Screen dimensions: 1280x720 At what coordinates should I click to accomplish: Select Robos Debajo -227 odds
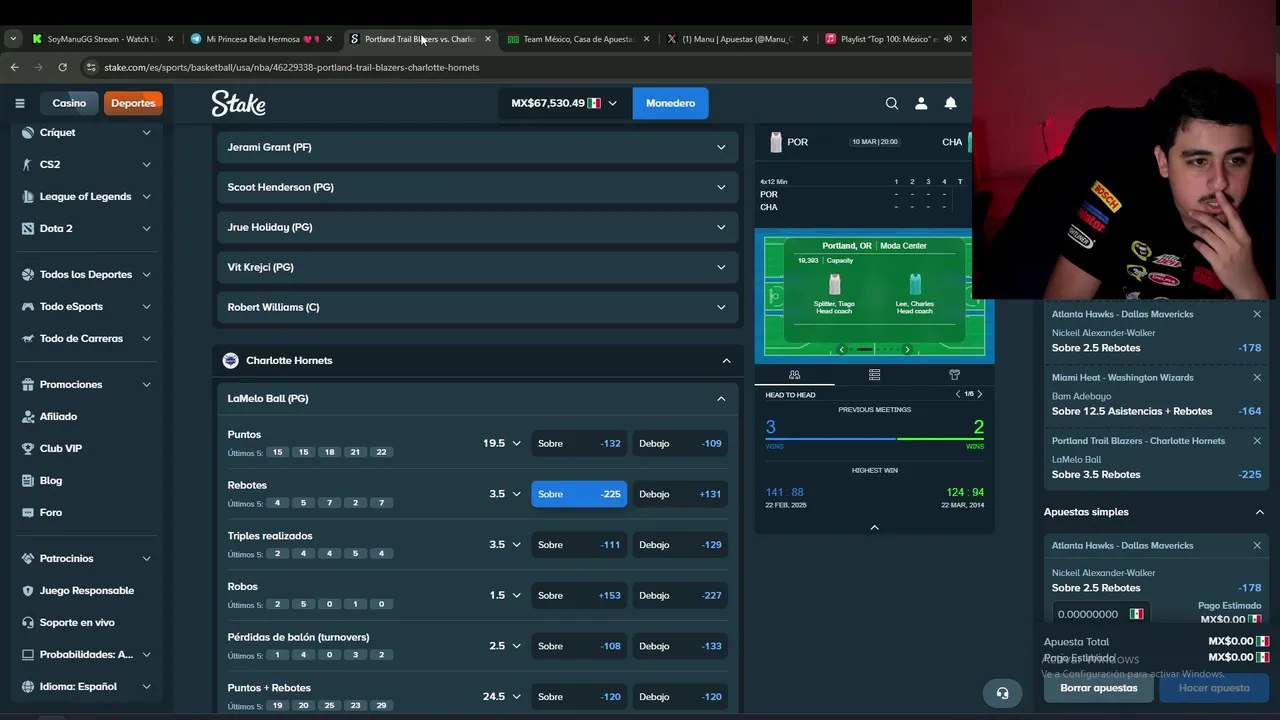(x=680, y=595)
